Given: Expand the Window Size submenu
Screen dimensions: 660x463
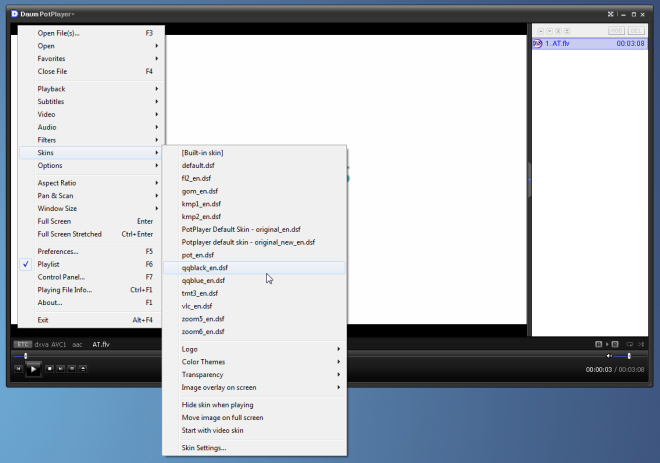Looking at the screenshot, I should [x=91, y=208].
